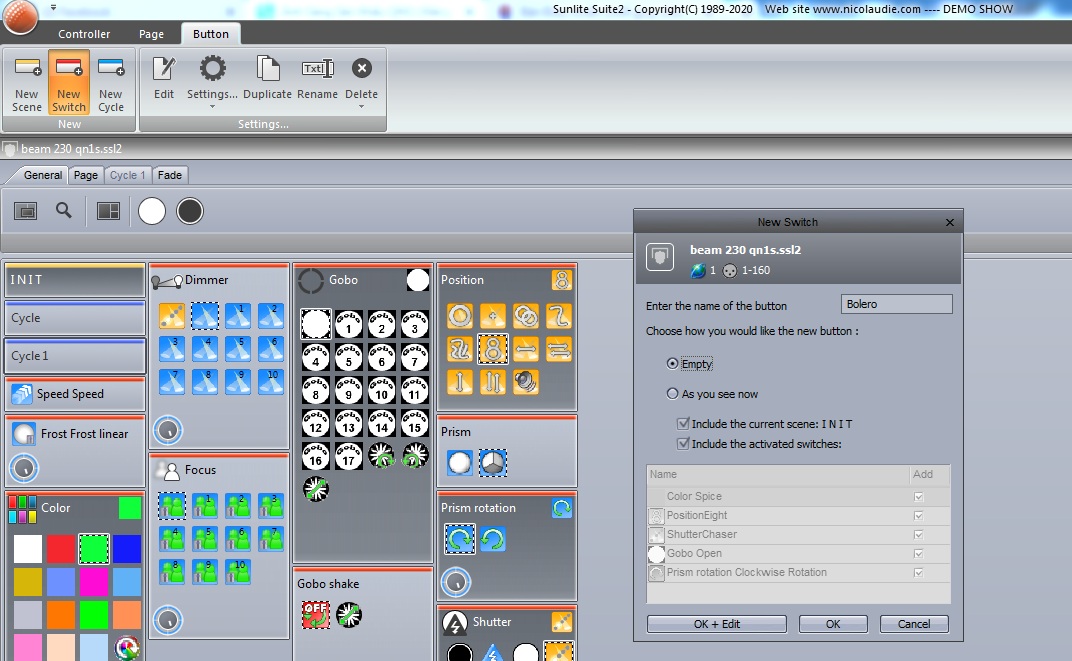Click the magnifier search icon
Image resolution: width=1072 pixels, height=661 pixels.
point(64,210)
